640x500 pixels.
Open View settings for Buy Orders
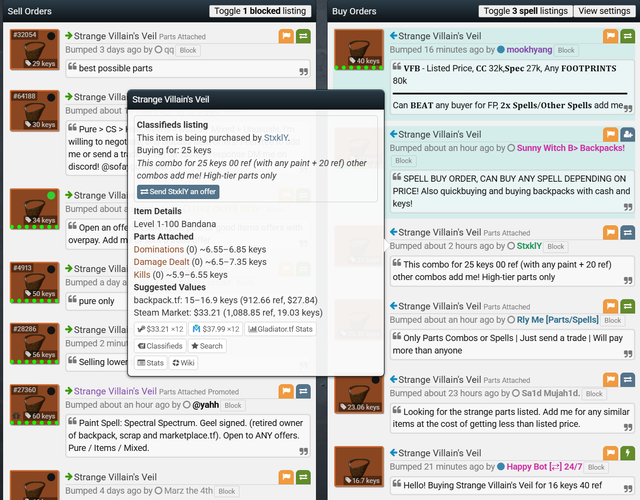tap(604, 11)
